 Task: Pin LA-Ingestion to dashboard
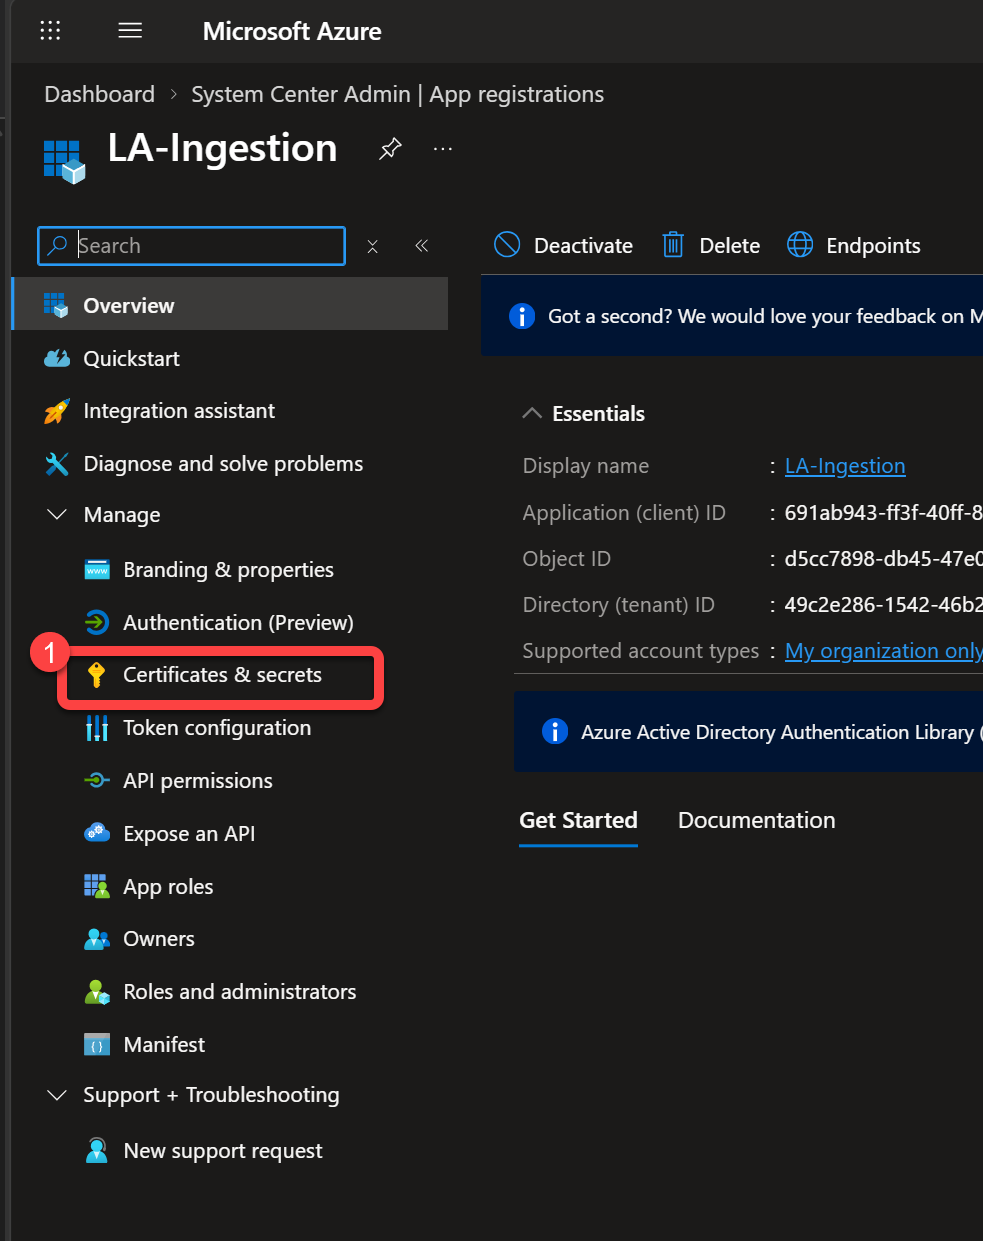pos(390,149)
